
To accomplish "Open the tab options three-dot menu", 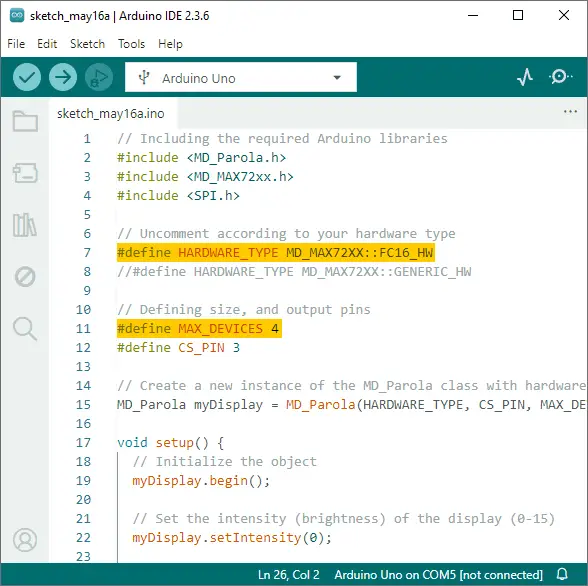I will click(570, 111).
